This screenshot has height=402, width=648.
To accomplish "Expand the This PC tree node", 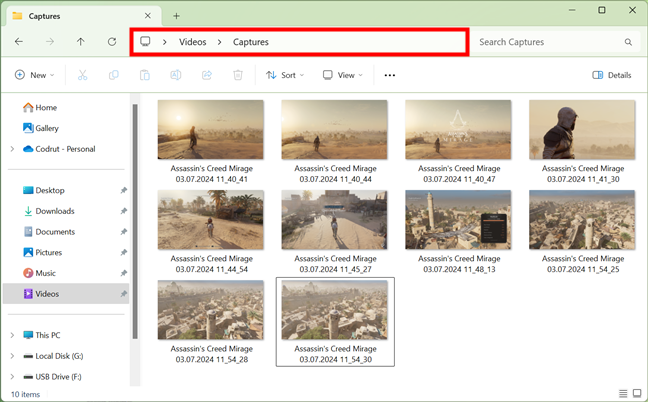I will pos(12,335).
